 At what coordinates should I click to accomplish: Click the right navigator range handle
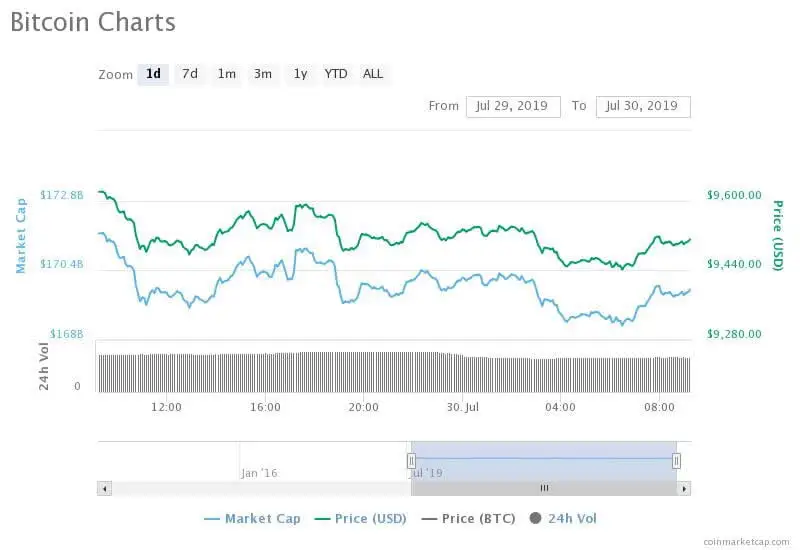(676, 460)
